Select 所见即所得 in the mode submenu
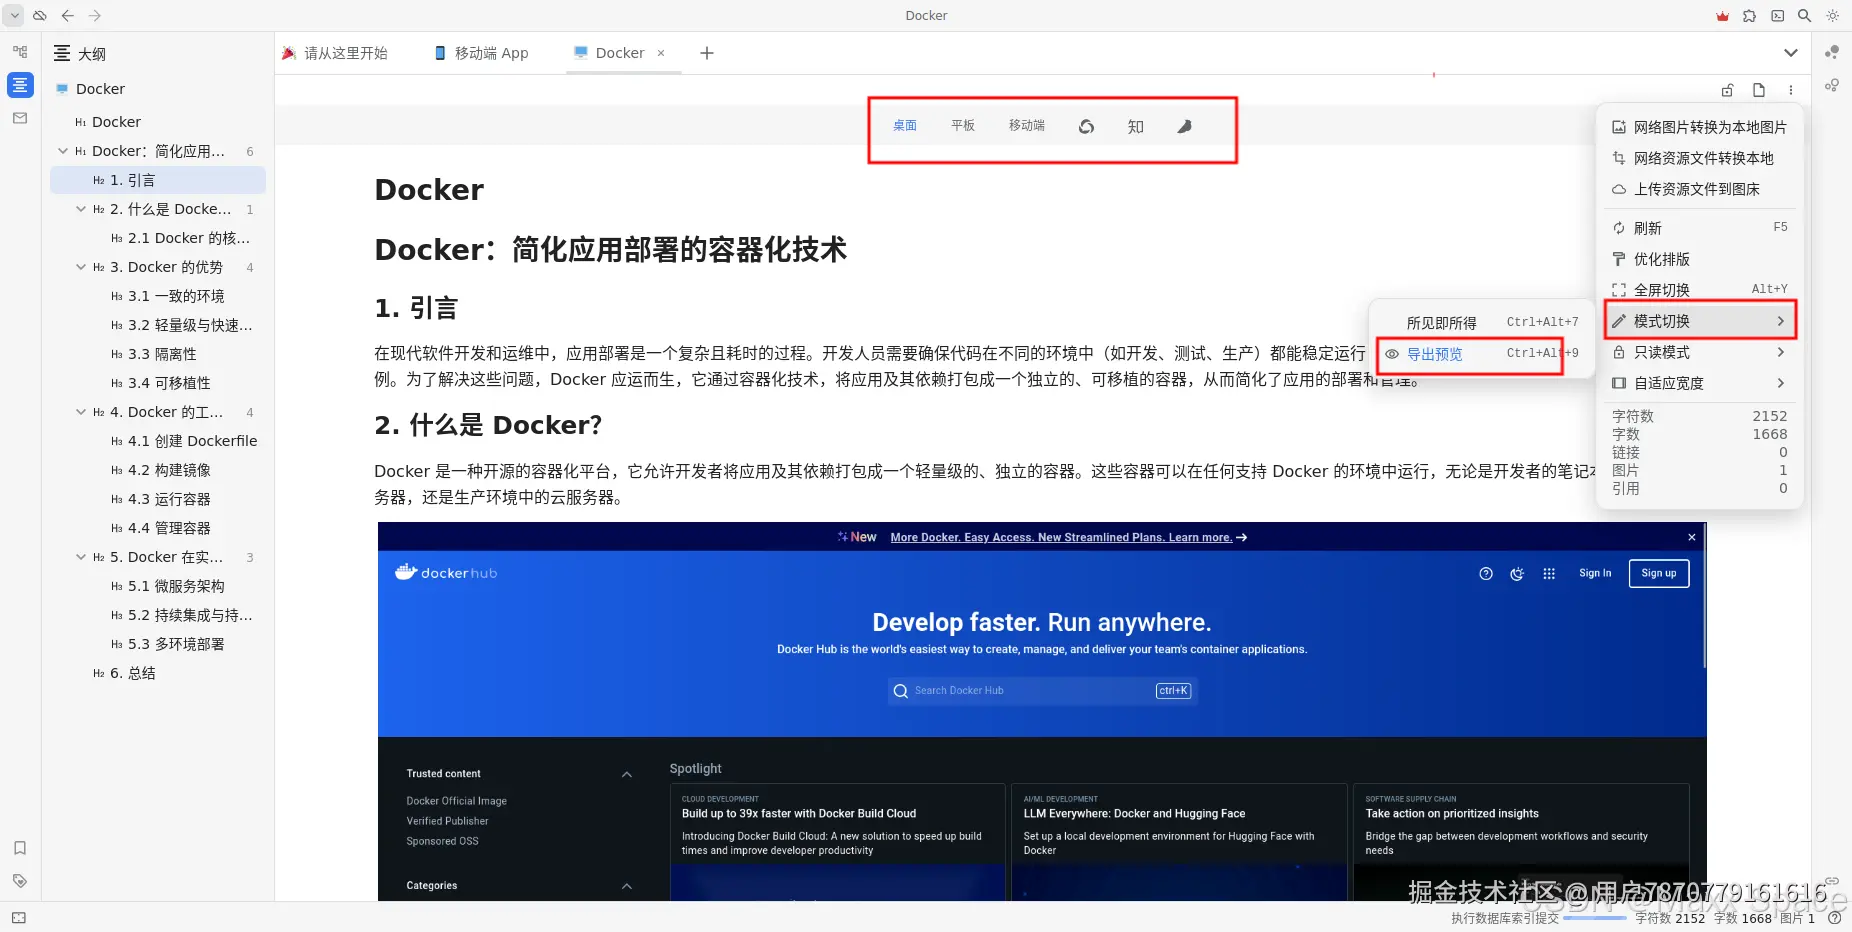Viewport: 1852px width, 932px height. (x=1481, y=322)
